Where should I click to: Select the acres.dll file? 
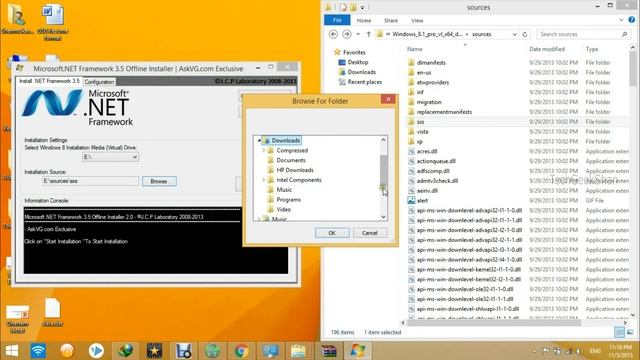[x=427, y=151]
